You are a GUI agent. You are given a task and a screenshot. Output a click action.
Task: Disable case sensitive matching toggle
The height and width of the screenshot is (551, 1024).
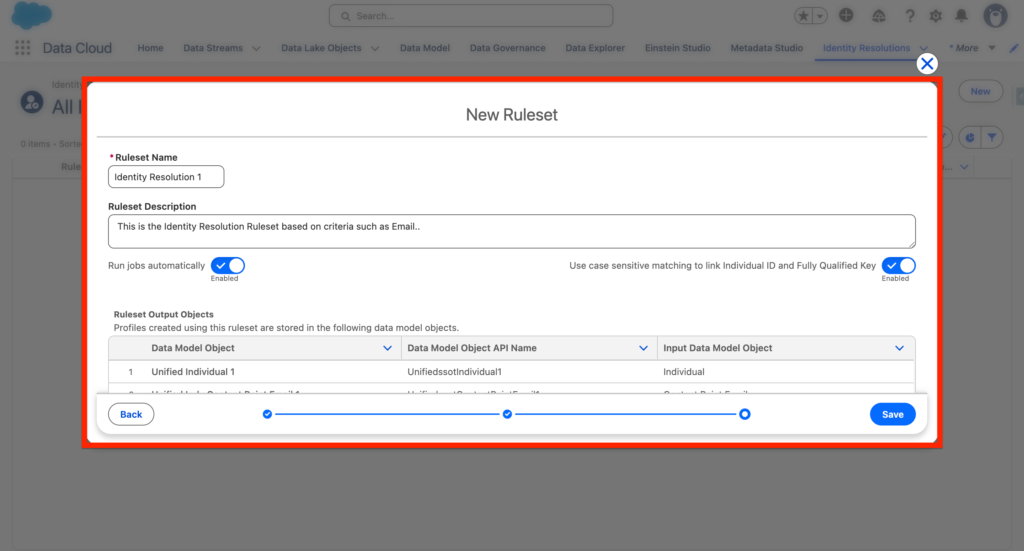[x=898, y=265]
